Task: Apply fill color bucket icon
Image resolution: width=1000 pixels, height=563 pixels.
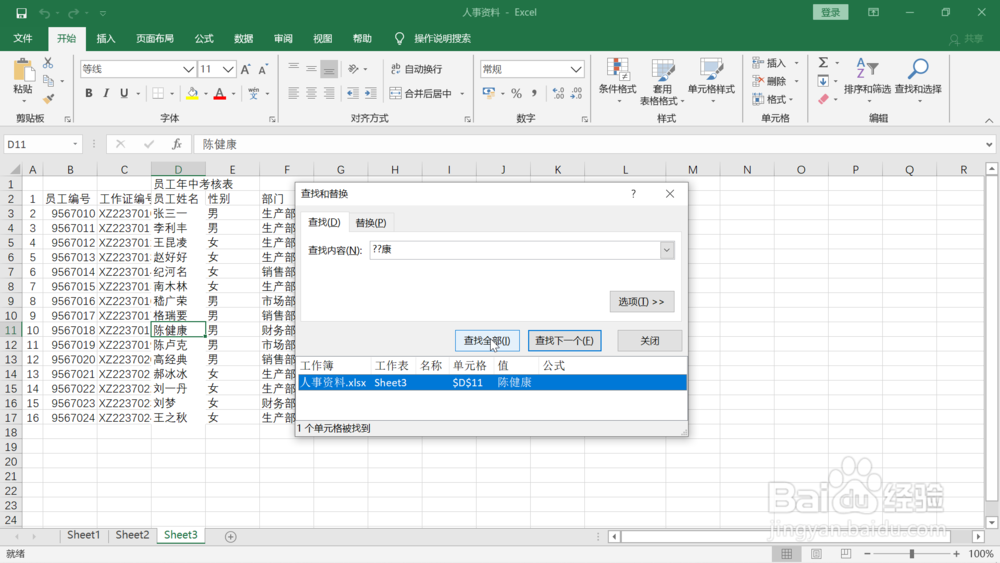Action: click(192, 94)
